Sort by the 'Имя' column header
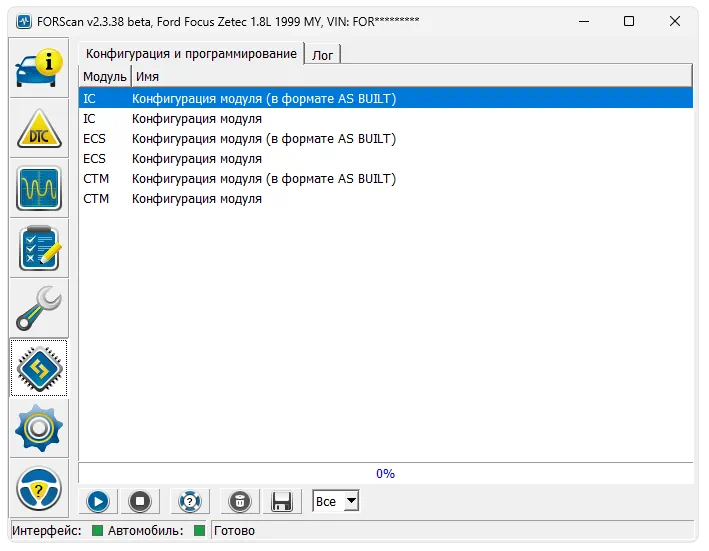 (411, 76)
